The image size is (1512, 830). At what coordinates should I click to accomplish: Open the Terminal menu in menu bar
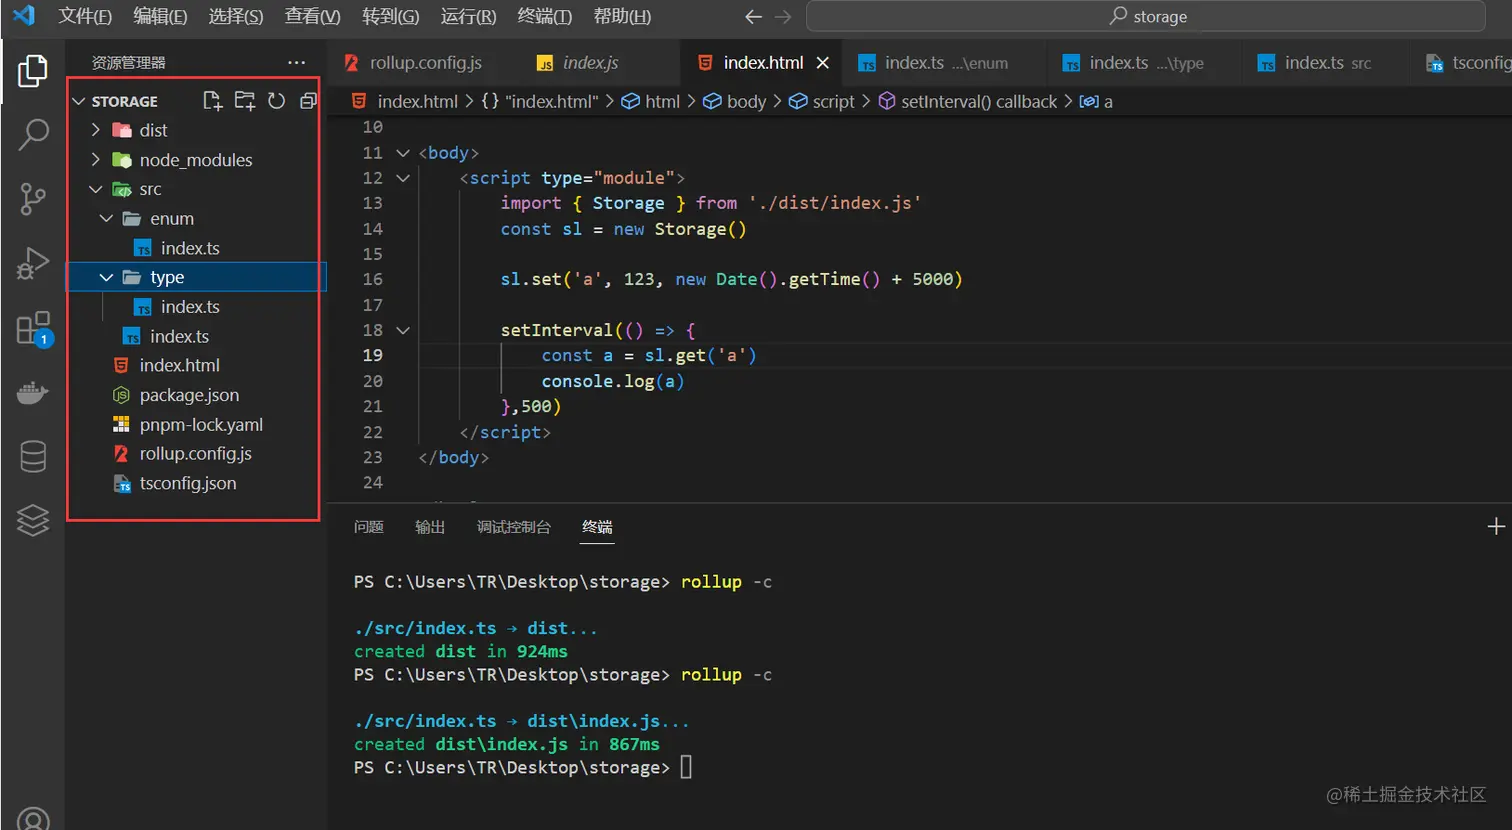pyautogui.click(x=544, y=16)
